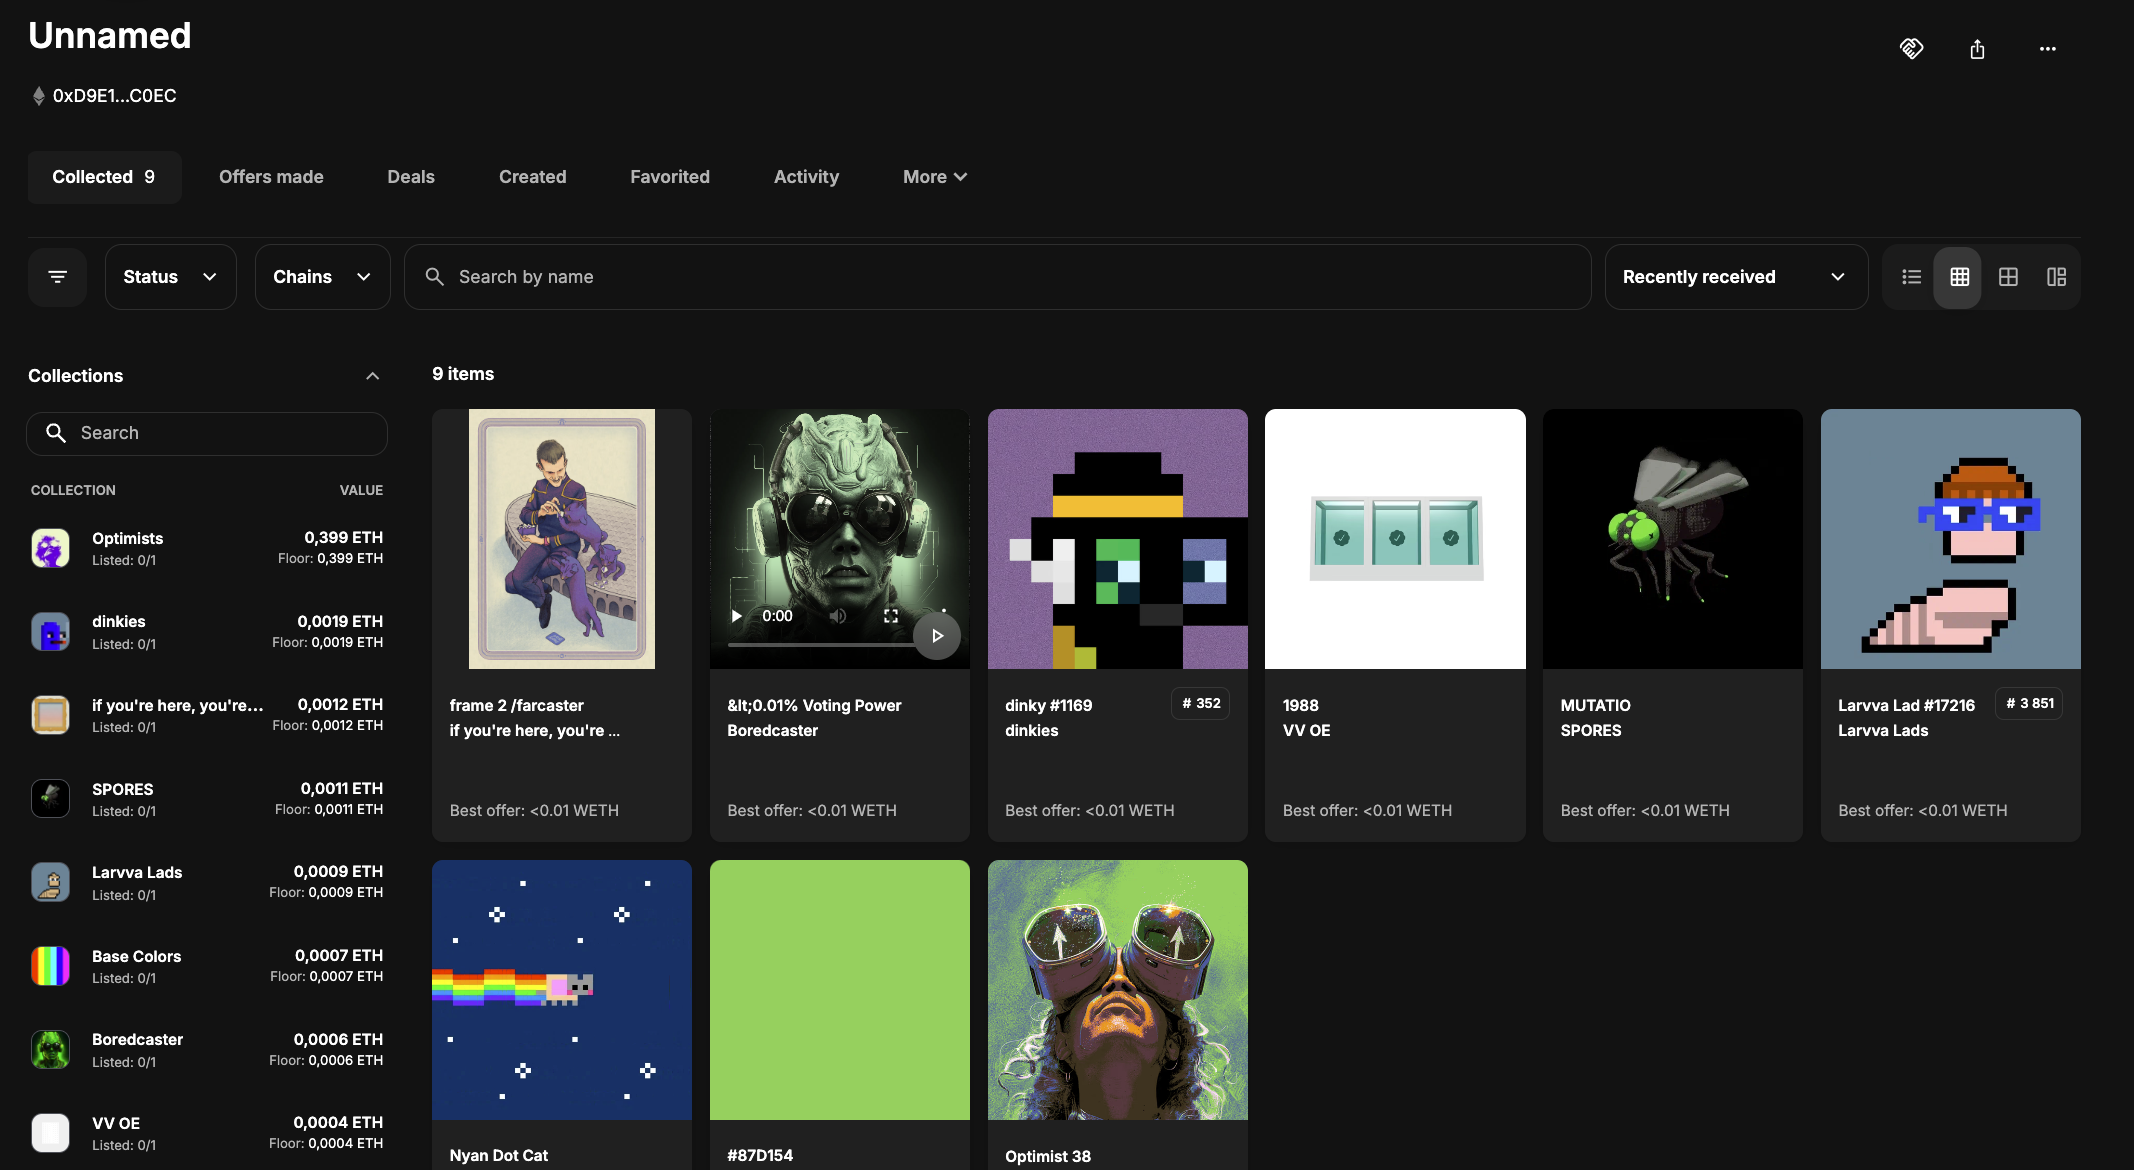2134x1170 pixels.
Task: Switch to the Deals tab
Action: 411,177
